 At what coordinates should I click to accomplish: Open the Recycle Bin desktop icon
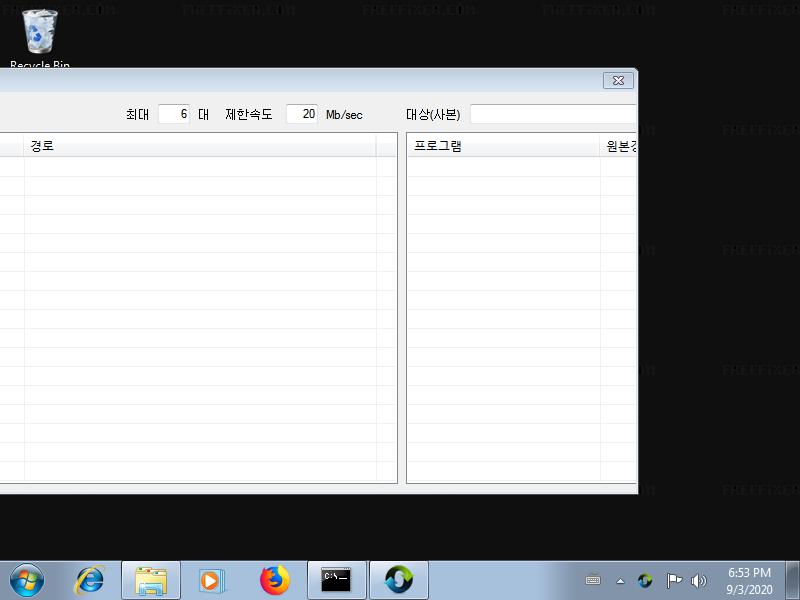coord(40,38)
